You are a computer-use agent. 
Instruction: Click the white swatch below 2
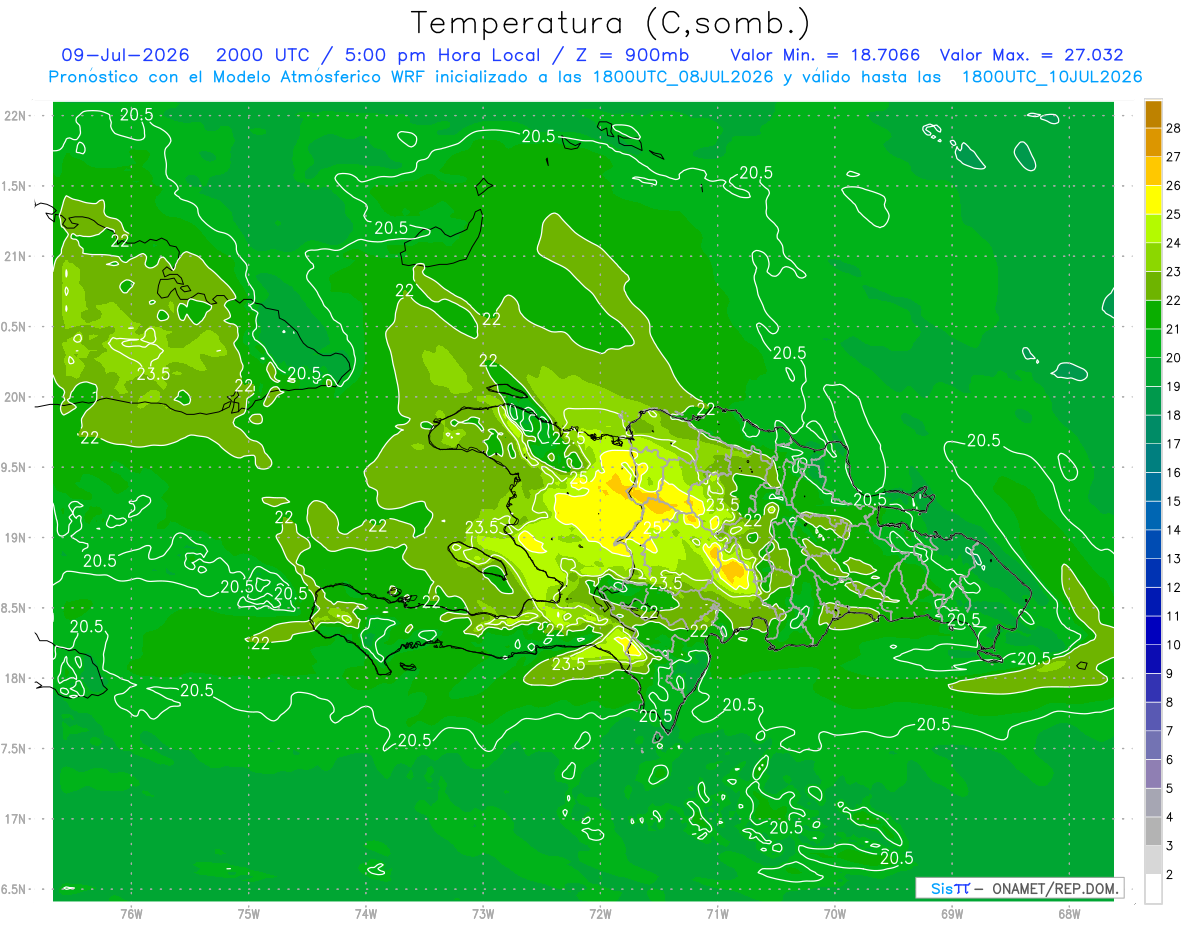[x=1153, y=889]
